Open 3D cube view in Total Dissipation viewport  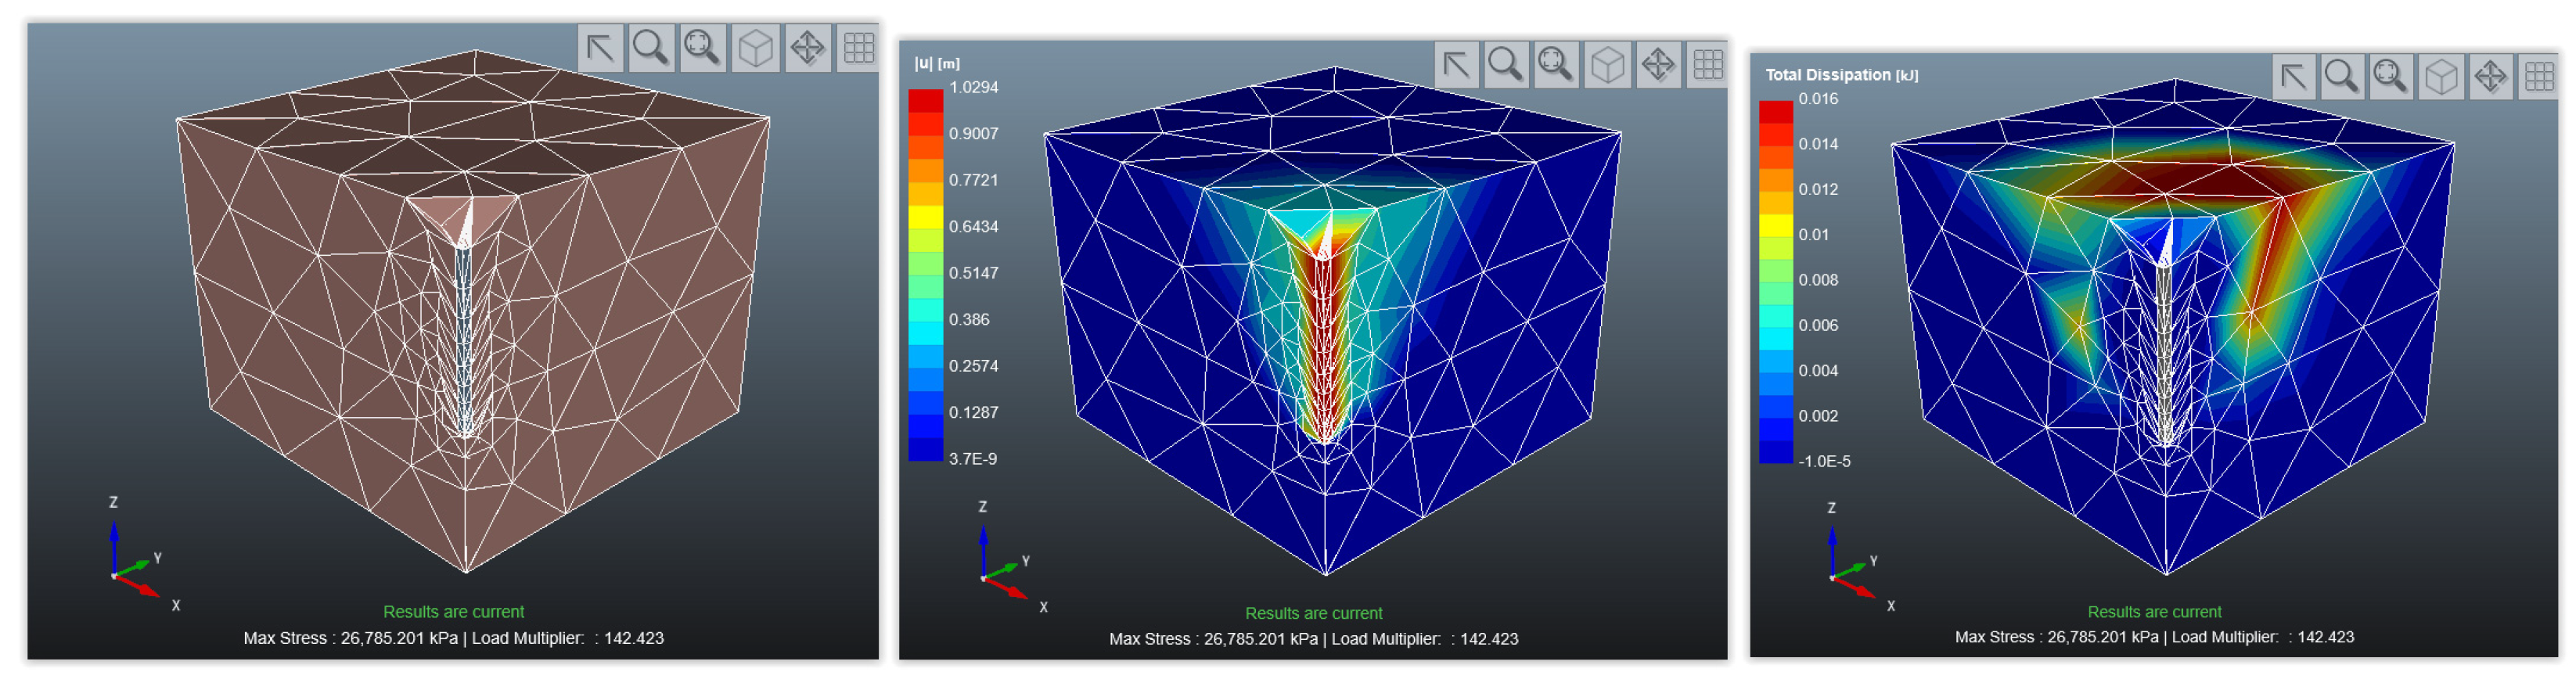[x=2441, y=76]
